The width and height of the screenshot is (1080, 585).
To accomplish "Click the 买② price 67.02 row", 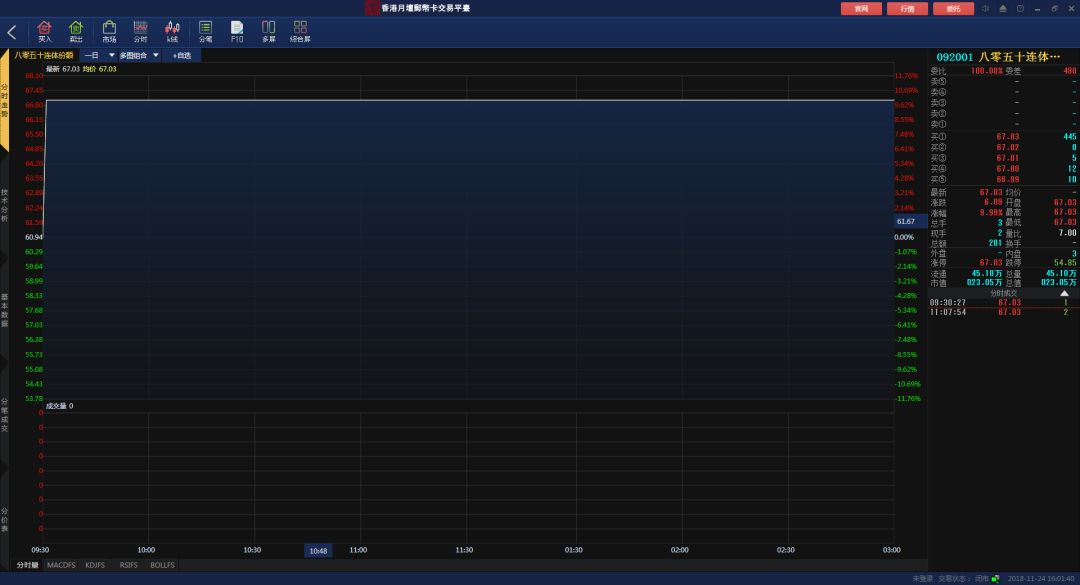I will [1003, 147].
